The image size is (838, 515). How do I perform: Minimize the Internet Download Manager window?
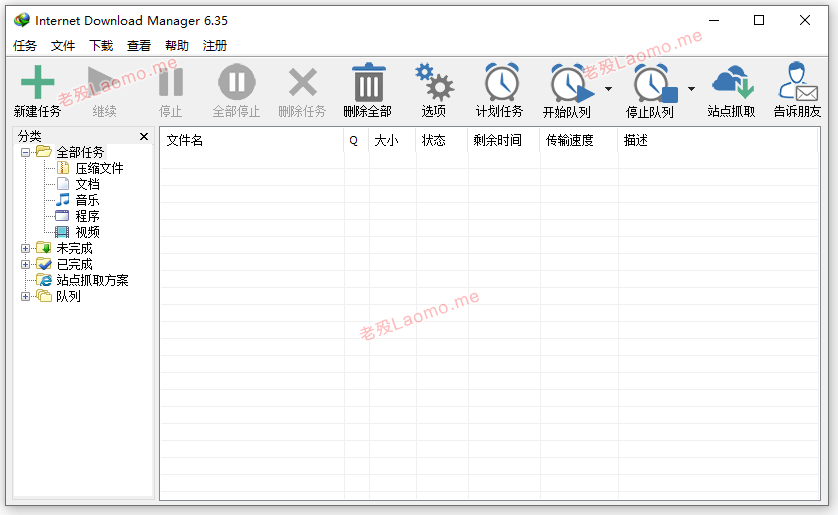[x=714, y=20]
